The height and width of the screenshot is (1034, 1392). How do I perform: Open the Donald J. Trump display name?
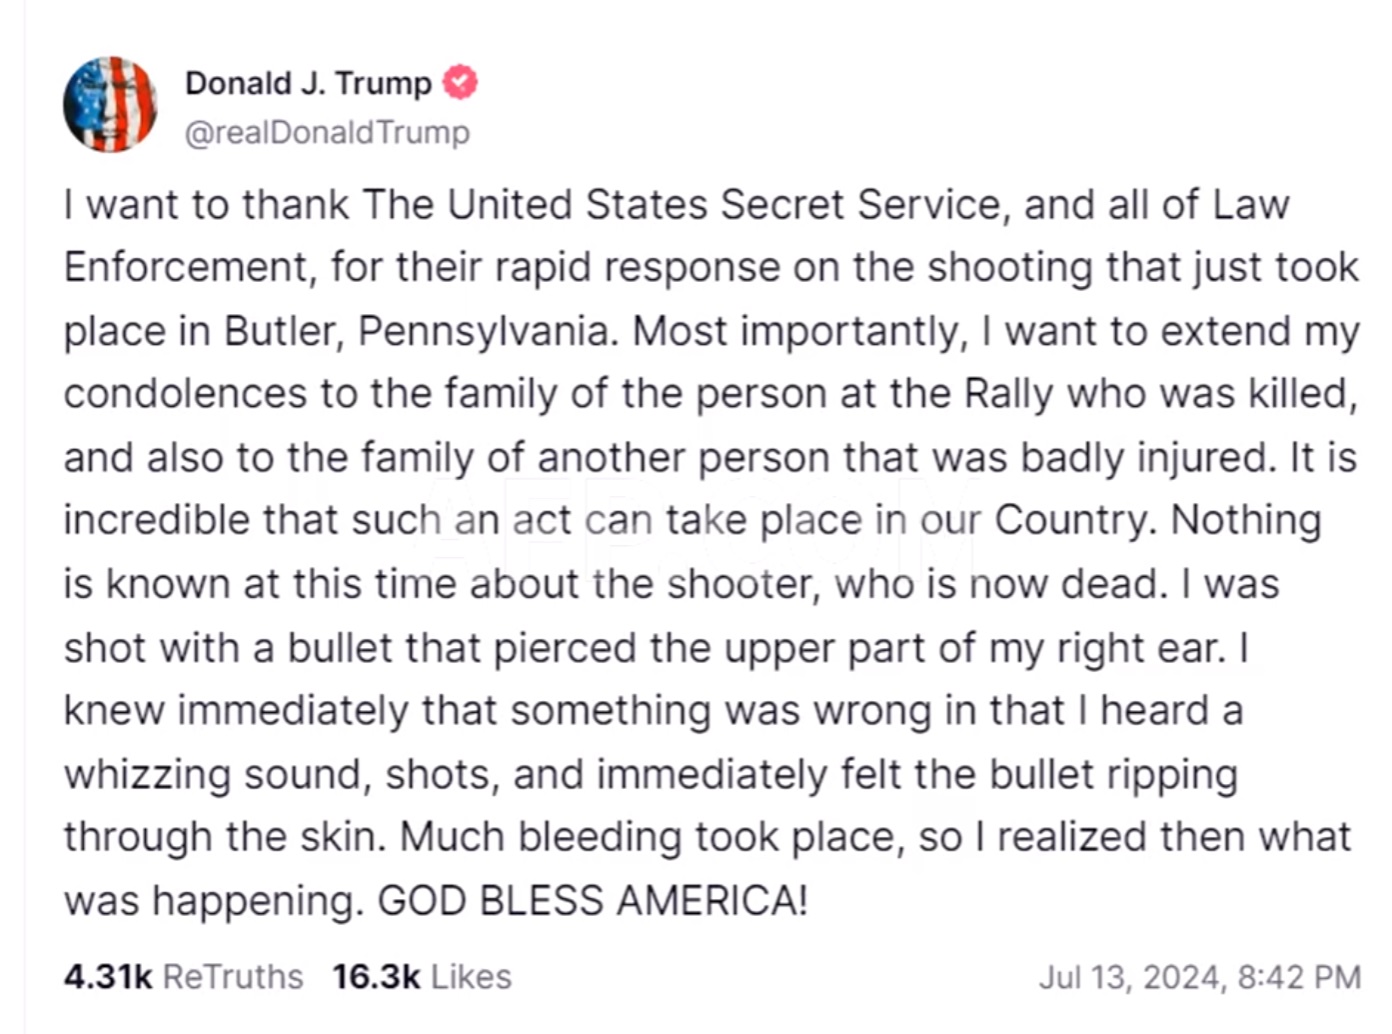pos(308,83)
